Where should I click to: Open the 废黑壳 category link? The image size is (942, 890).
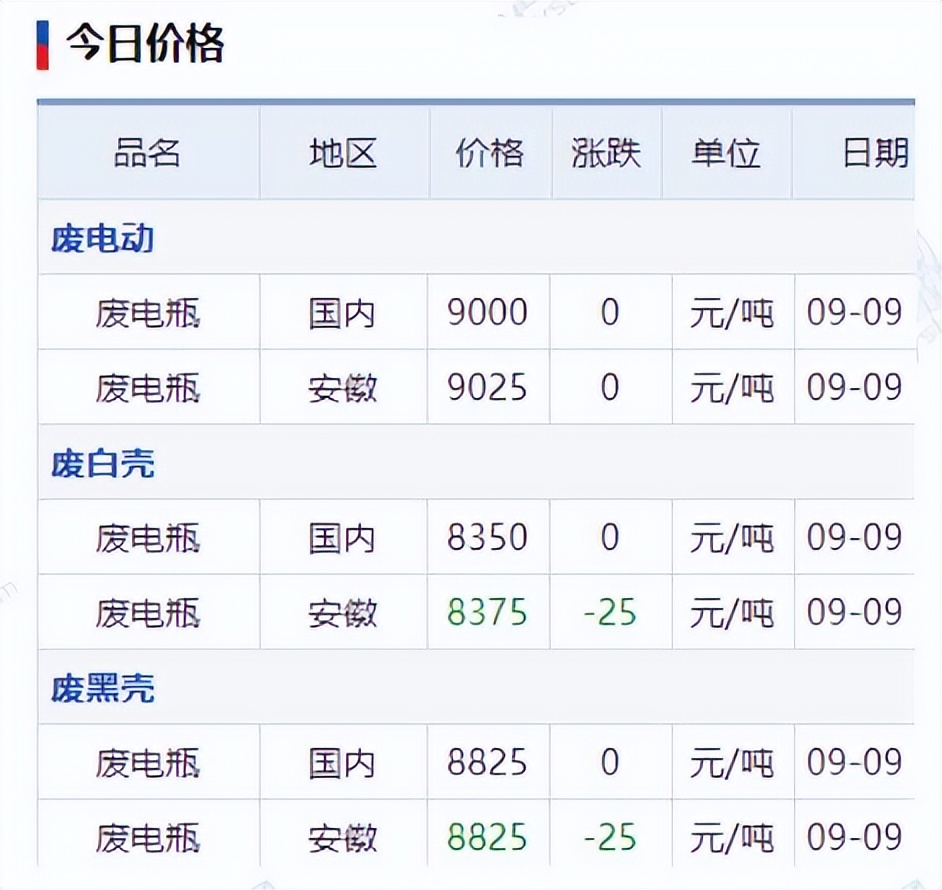101,688
